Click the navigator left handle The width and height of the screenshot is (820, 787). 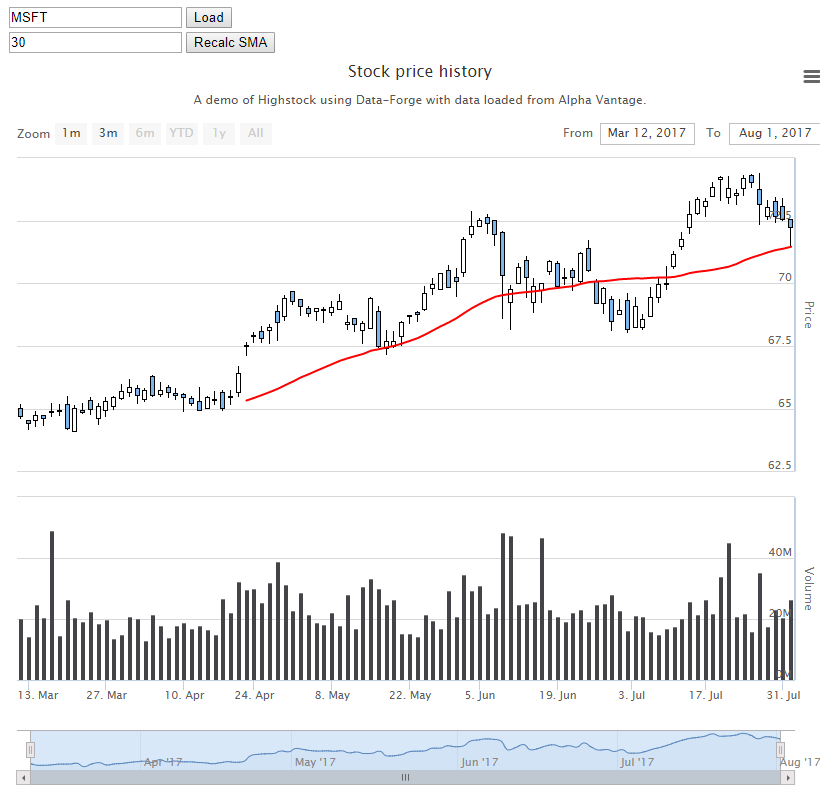pyautogui.click(x=30, y=750)
